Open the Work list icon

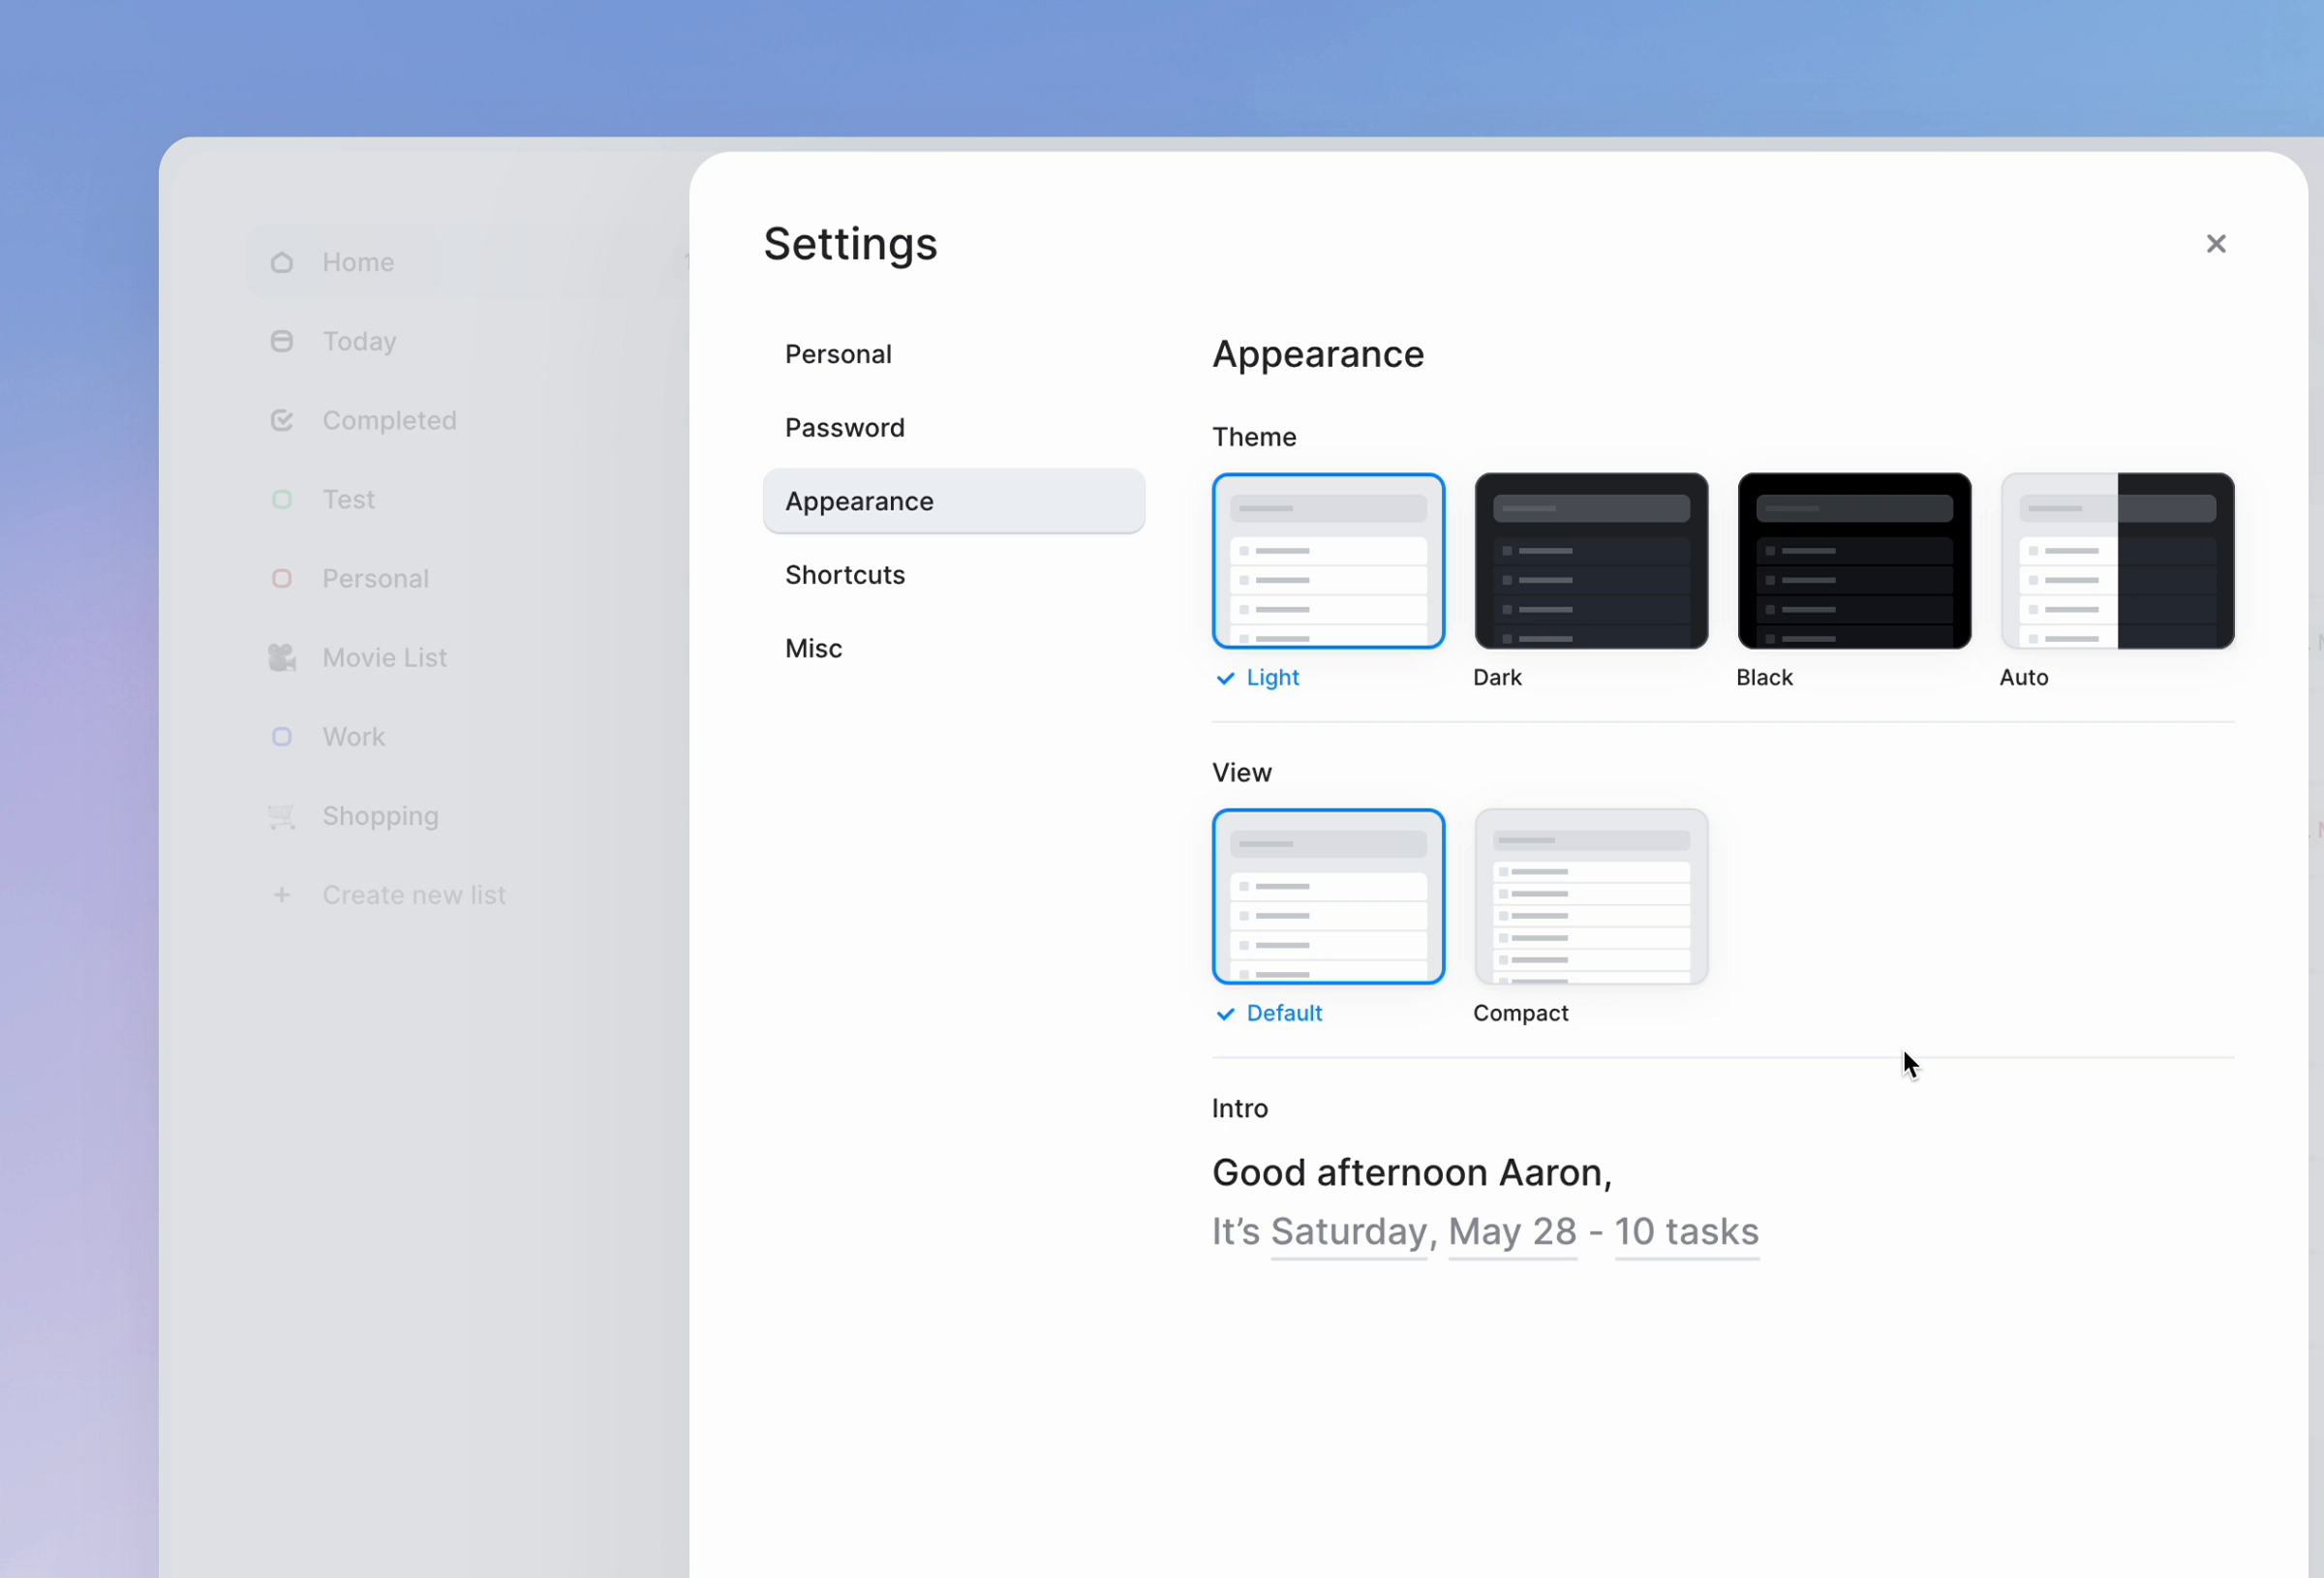click(x=281, y=736)
